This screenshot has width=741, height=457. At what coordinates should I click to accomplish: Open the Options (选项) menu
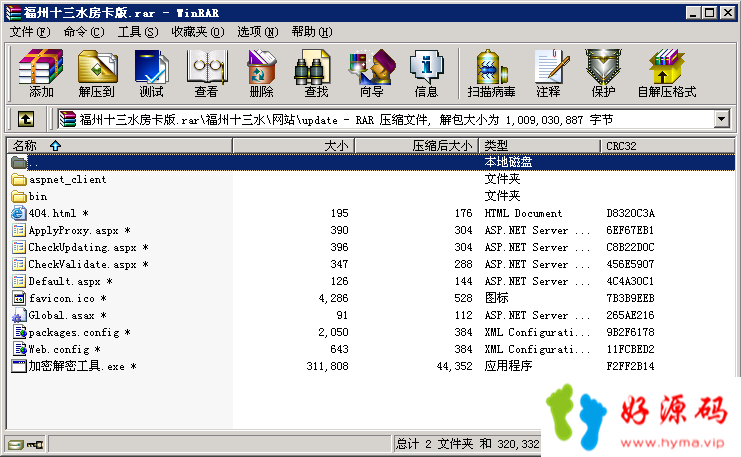click(x=258, y=32)
